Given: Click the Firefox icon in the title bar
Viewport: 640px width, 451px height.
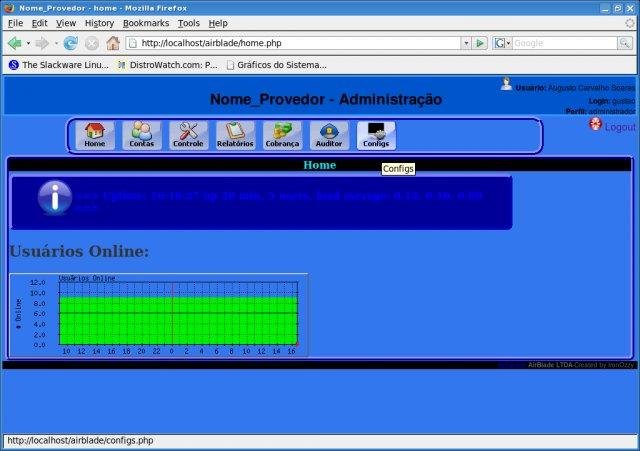Looking at the screenshot, I should pyautogui.click(x=9, y=8).
